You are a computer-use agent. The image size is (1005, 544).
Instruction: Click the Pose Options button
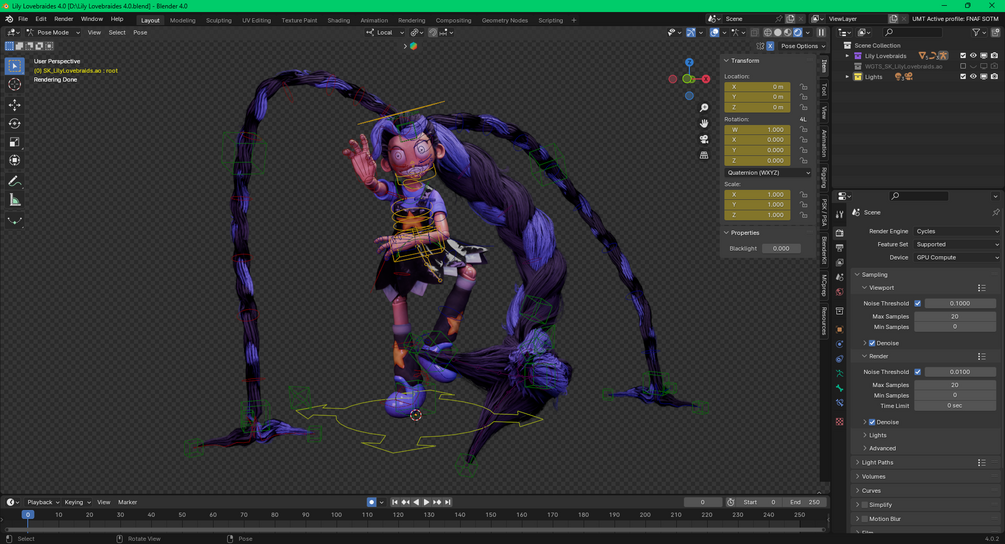click(799, 46)
